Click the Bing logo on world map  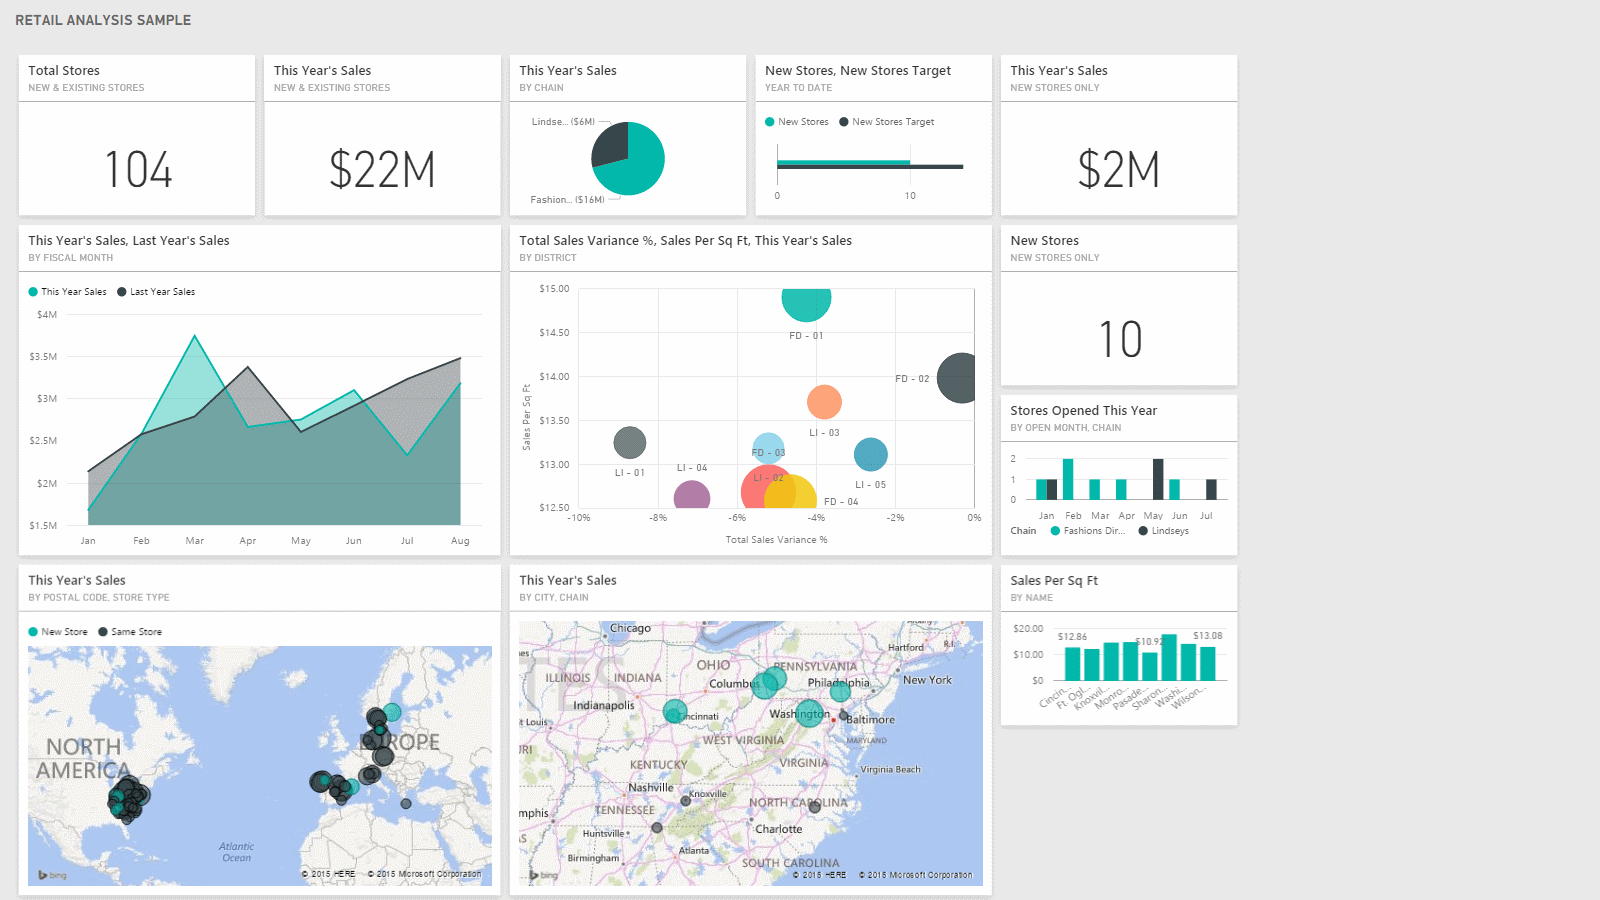pos(52,875)
